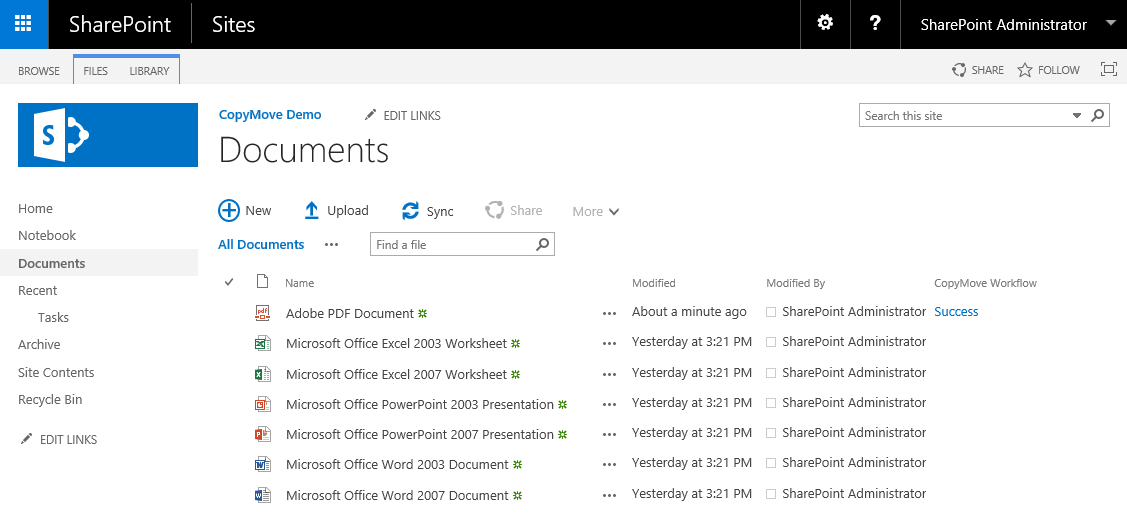Viewport: 1127px width, 519px height.
Task: Click the focus on content icon
Action: [1108, 70]
